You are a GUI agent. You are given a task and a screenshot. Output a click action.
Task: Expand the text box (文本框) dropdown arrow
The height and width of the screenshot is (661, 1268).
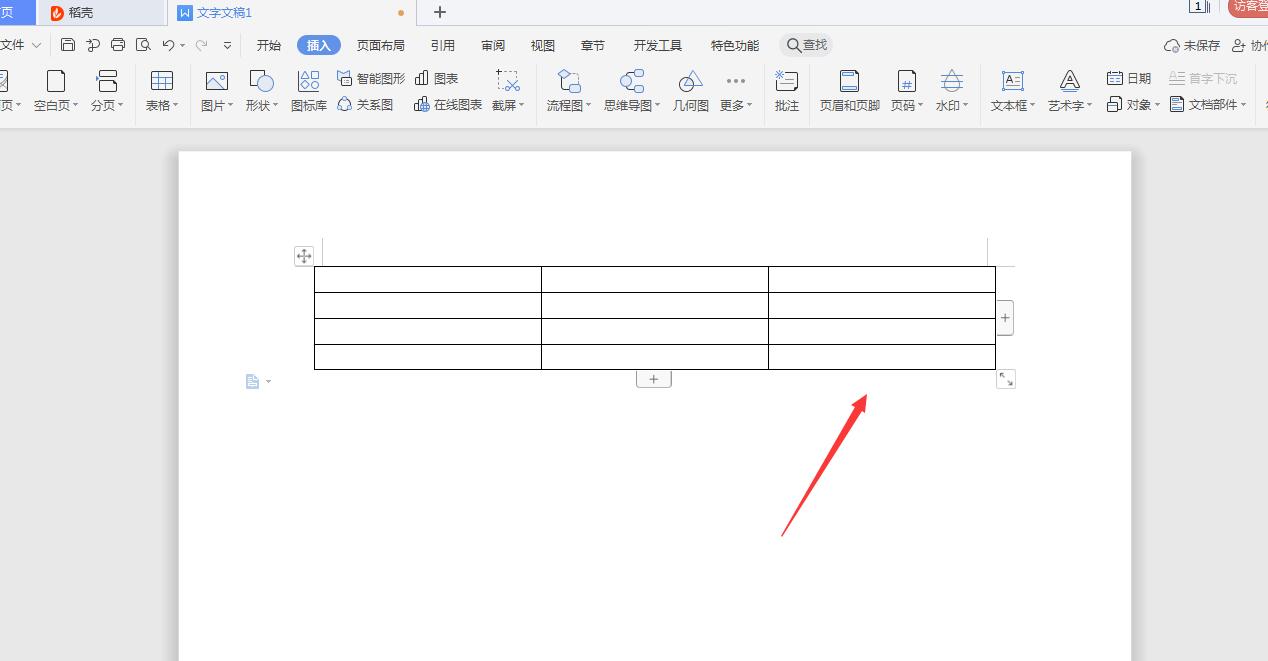1033,106
